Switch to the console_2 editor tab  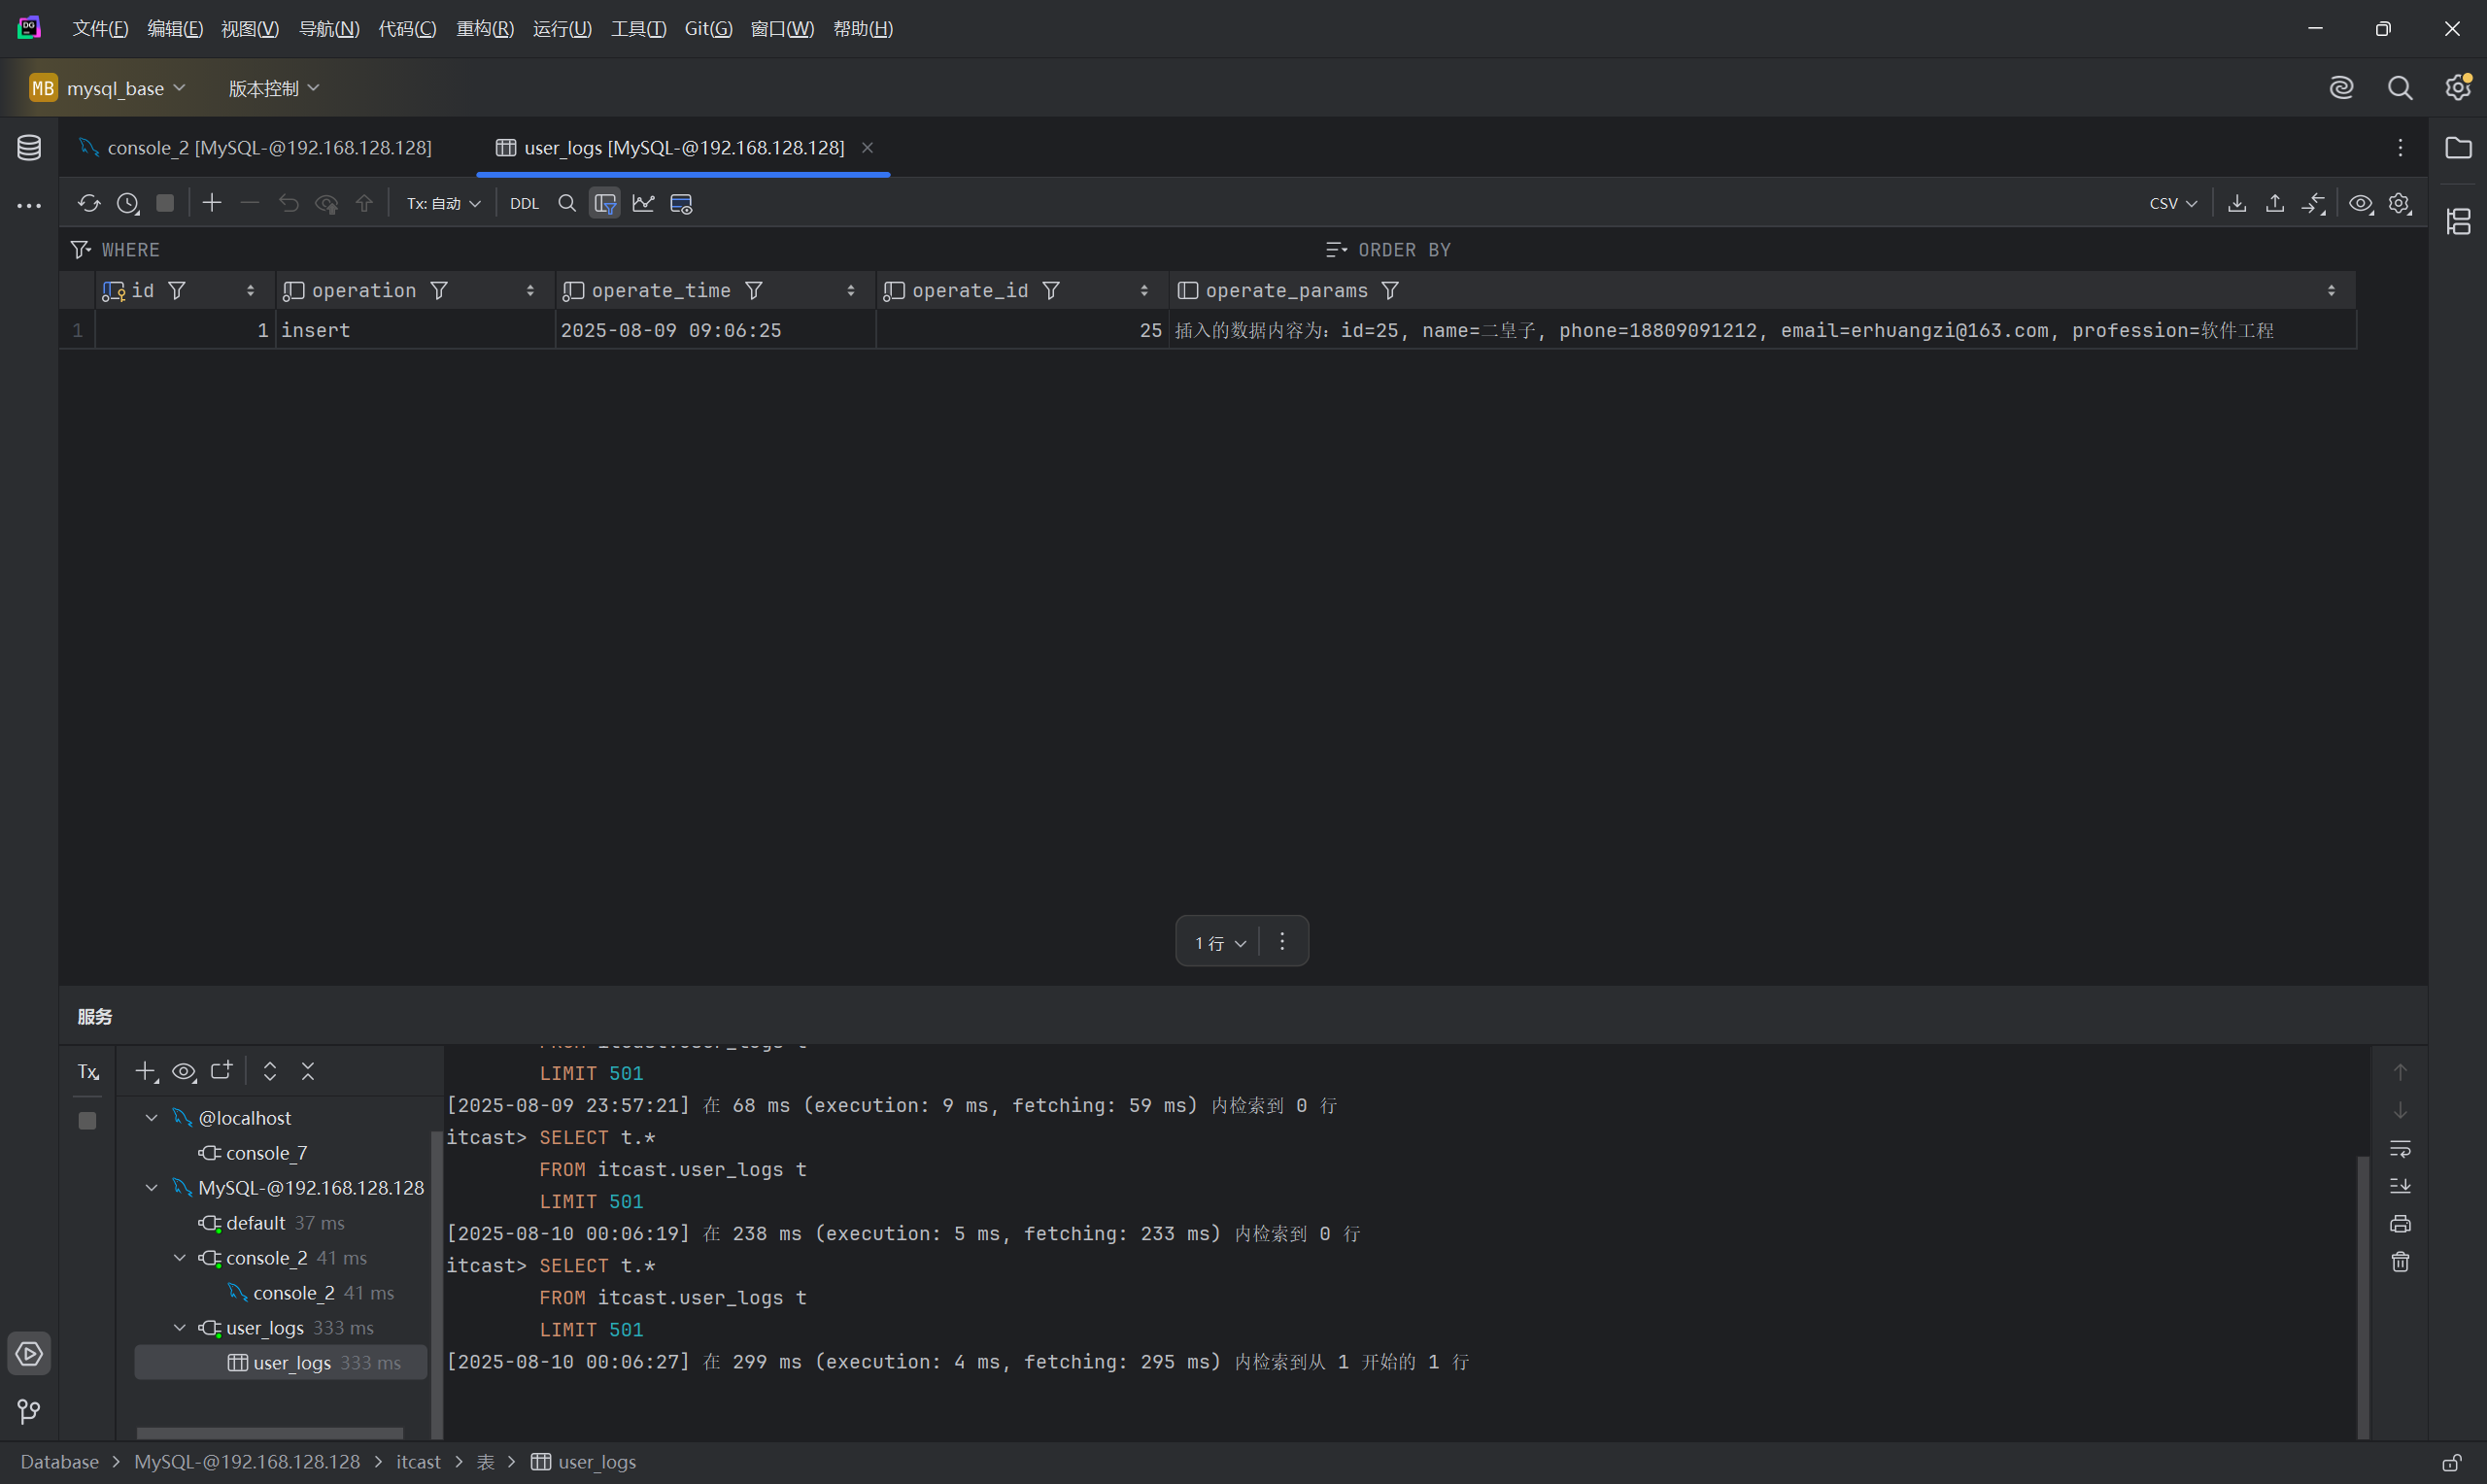pyautogui.click(x=268, y=148)
